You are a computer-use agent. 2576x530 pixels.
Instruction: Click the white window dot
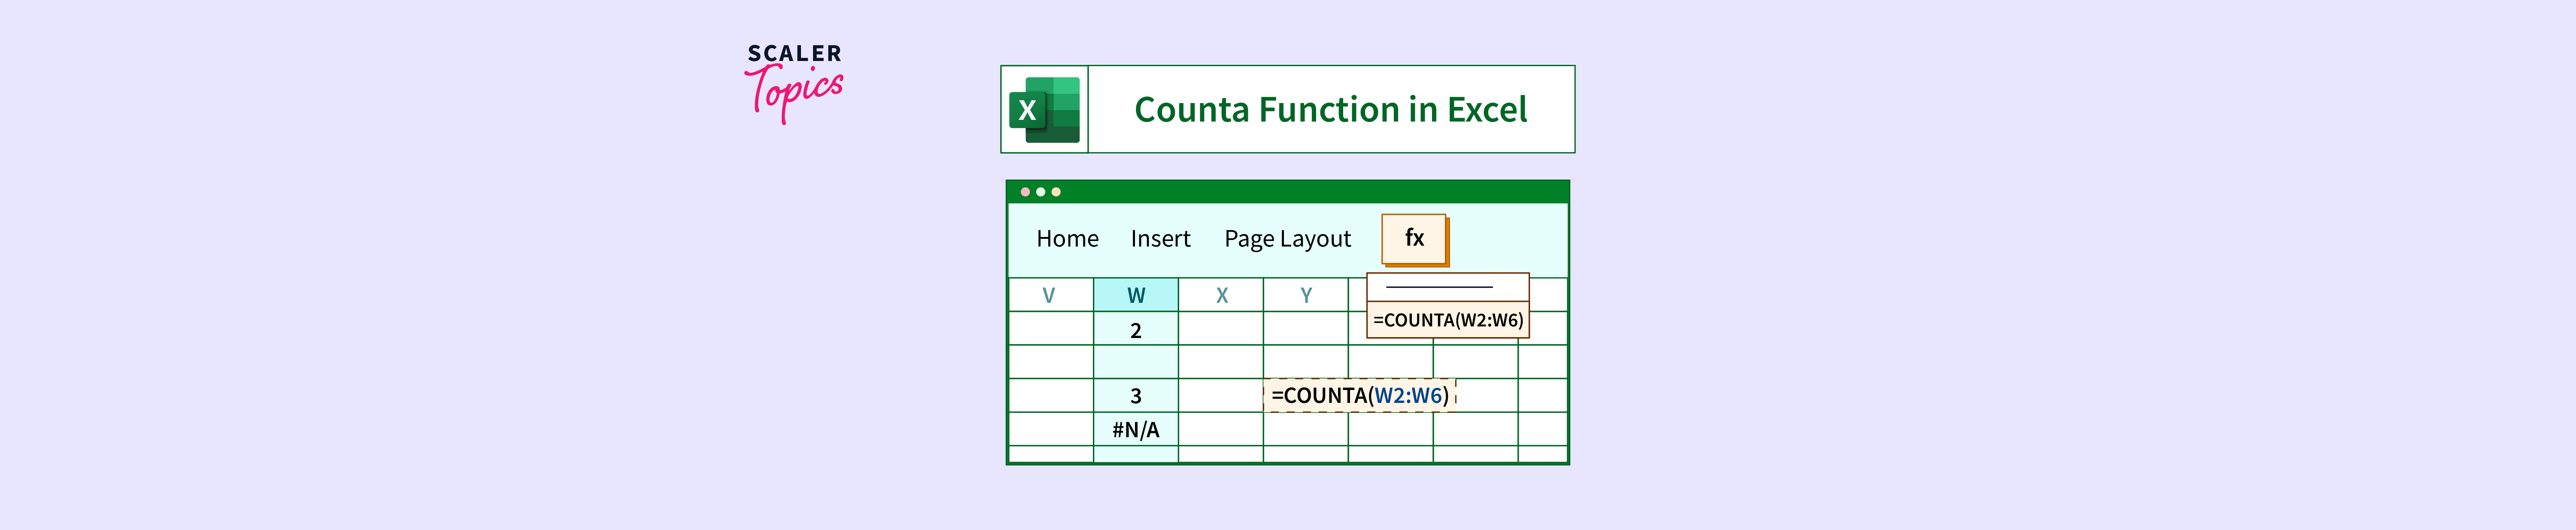coord(1040,192)
